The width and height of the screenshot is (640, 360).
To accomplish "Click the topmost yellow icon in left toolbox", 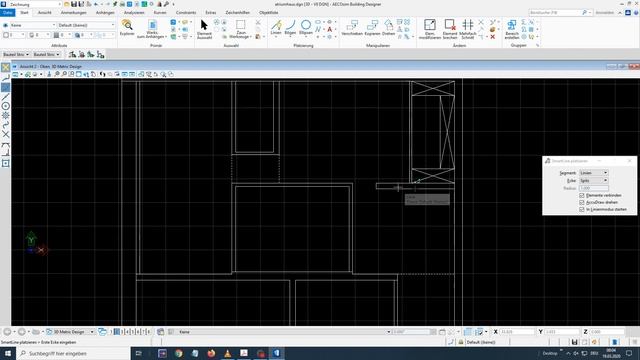I will 6,67.
